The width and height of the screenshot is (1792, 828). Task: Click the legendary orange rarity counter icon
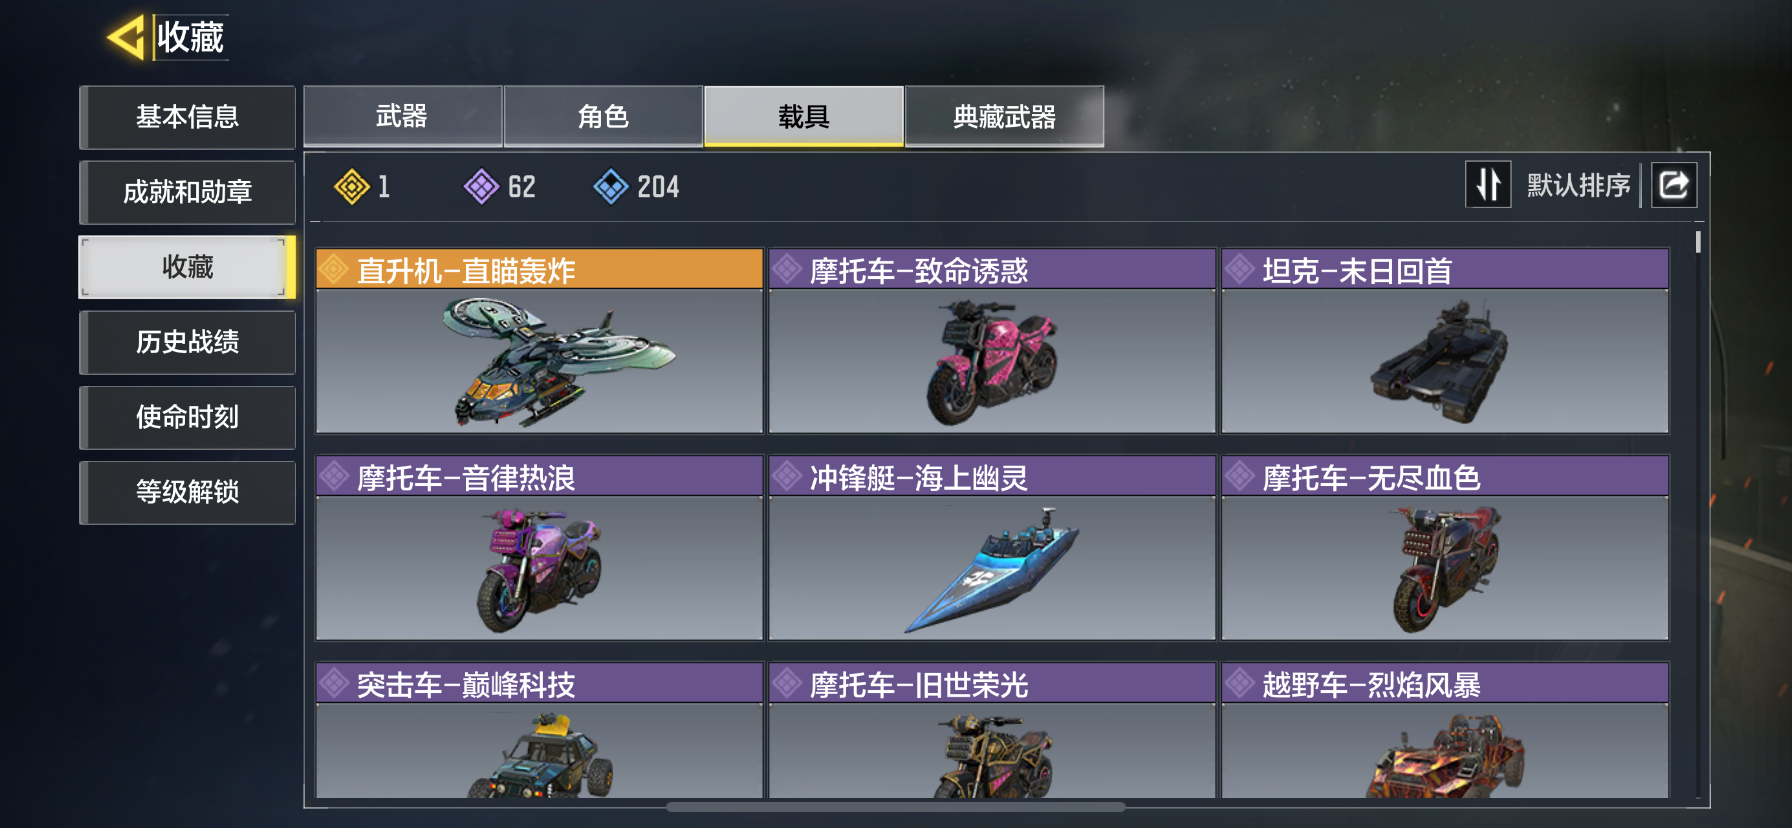(x=352, y=187)
